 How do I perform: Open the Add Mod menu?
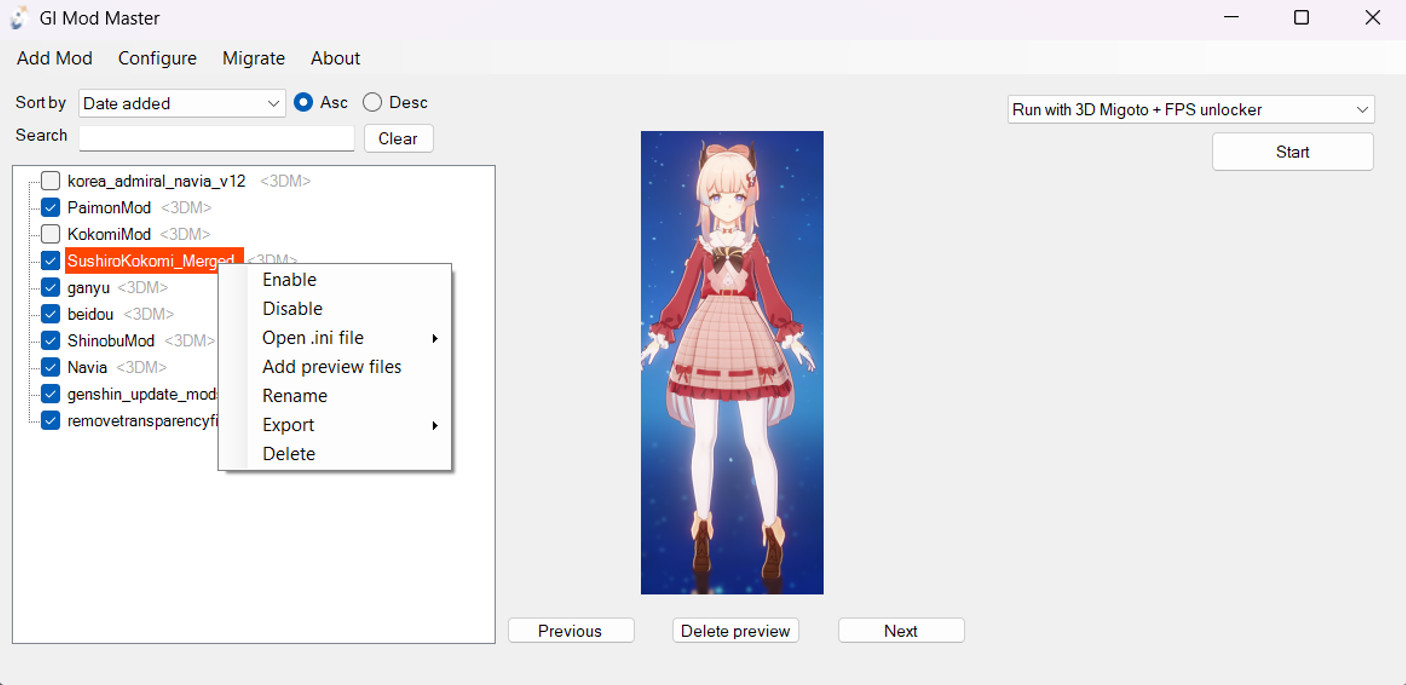[54, 58]
